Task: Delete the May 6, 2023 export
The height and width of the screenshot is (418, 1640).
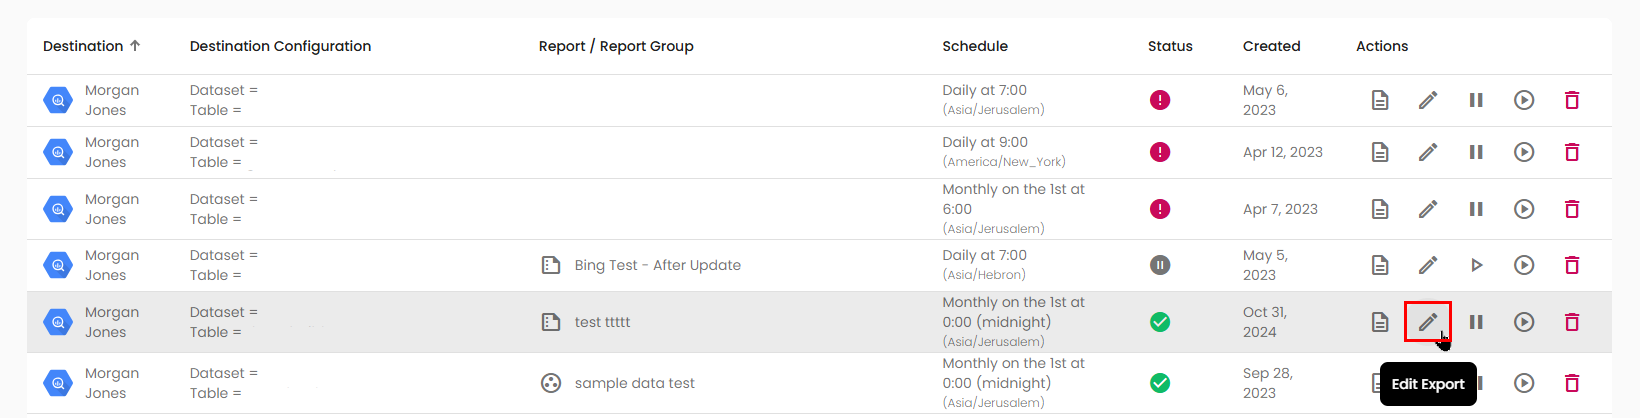Action: pyautogui.click(x=1571, y=100)
